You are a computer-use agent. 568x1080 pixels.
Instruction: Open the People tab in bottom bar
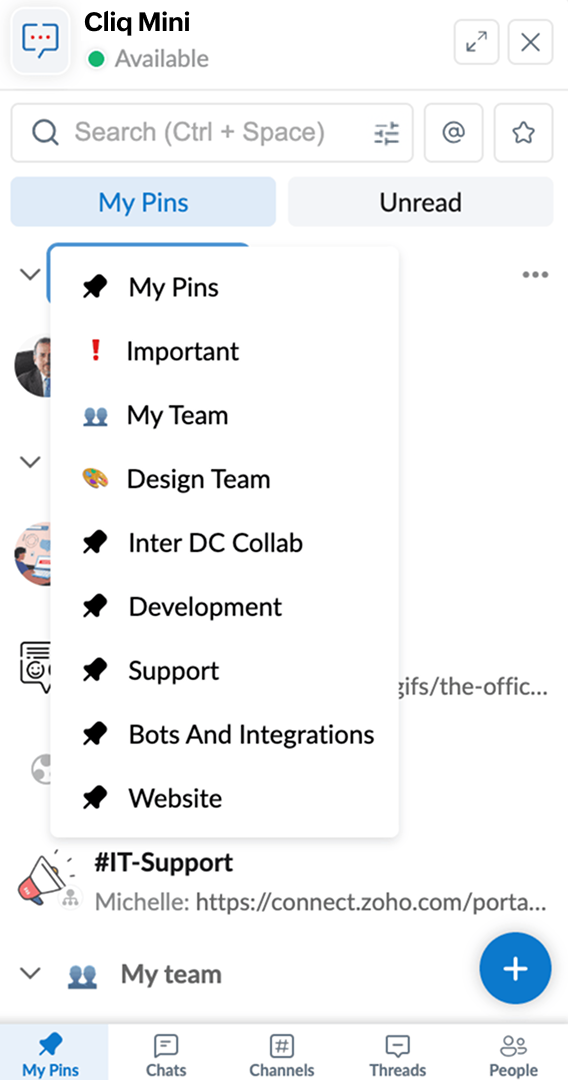coord(513,1055)
